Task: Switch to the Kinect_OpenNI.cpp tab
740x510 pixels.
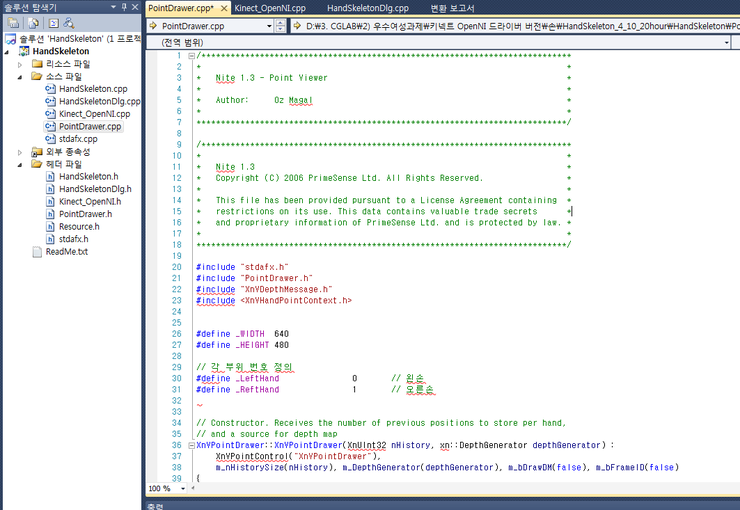Action: (270, 8)
